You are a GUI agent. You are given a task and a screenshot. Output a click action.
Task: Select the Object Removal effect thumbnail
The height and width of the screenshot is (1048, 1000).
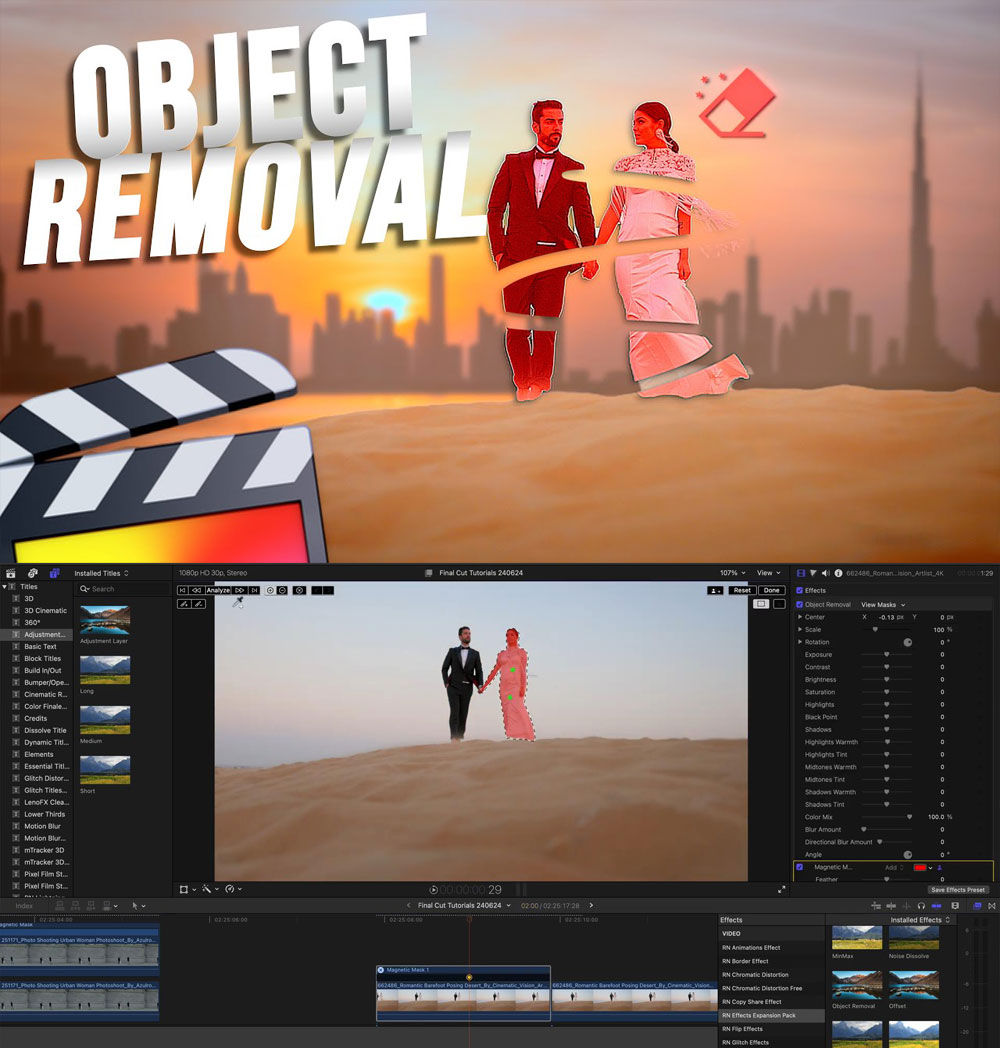tap(857, 985)
